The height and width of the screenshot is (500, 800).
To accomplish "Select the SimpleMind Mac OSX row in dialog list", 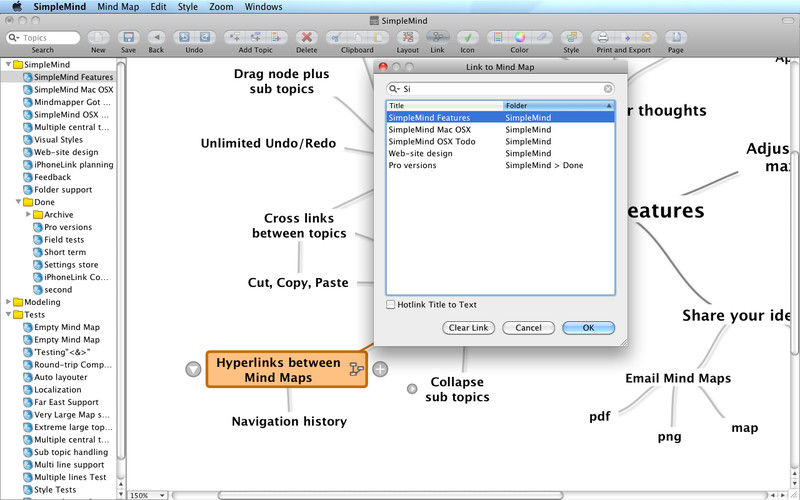I will coord(501,130).
